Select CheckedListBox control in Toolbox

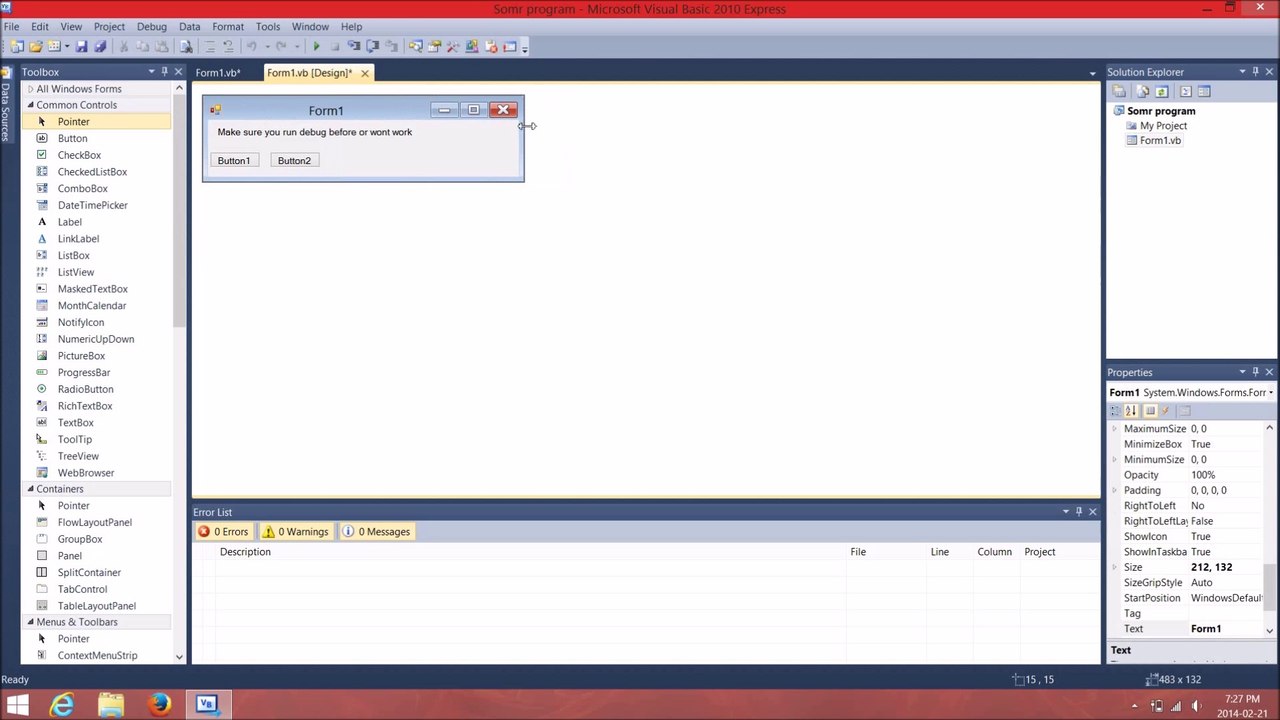click(92, 172)
